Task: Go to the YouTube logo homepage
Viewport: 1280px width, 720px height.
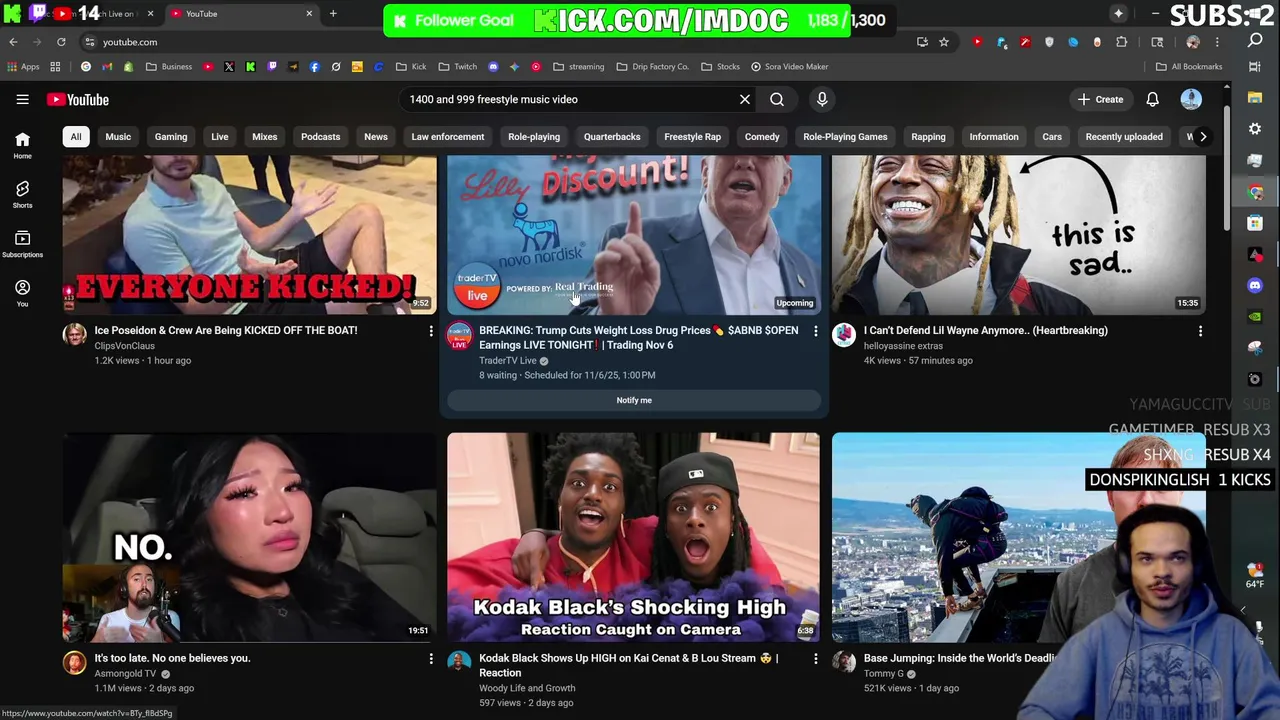Action: (x=77, y=99)
